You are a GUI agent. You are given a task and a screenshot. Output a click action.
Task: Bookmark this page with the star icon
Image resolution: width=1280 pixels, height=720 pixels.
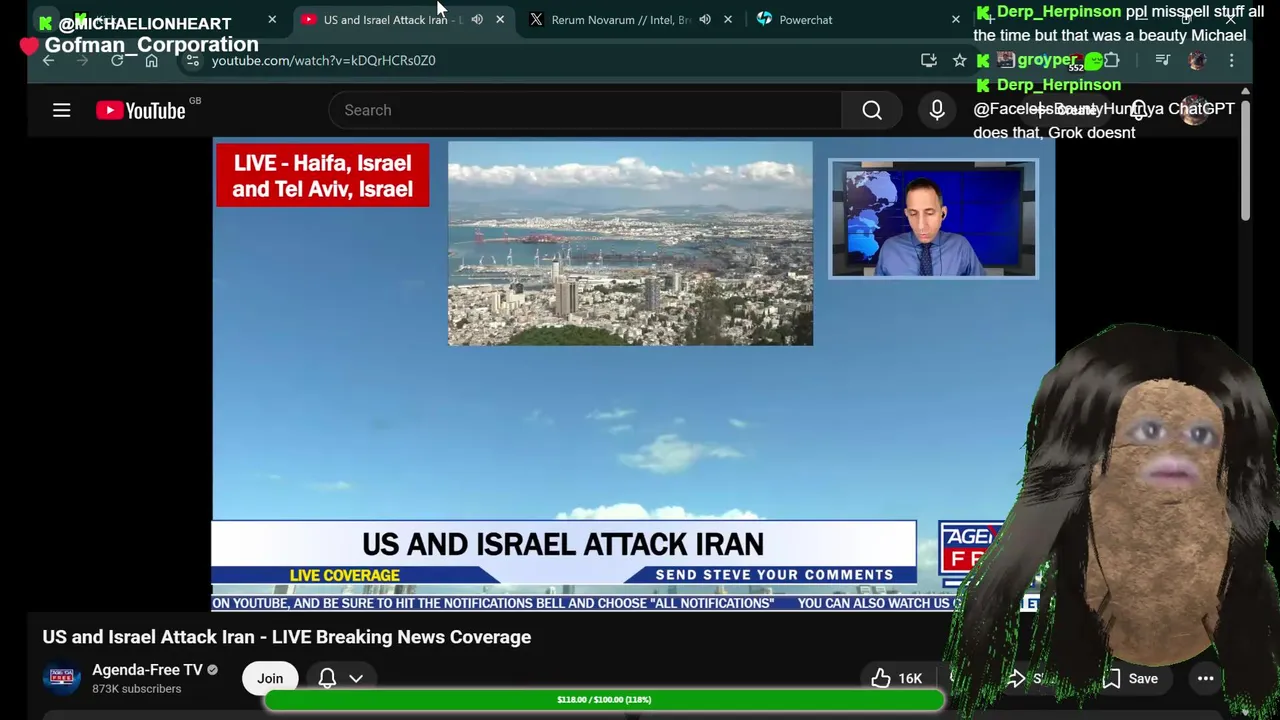click(959, 60)
